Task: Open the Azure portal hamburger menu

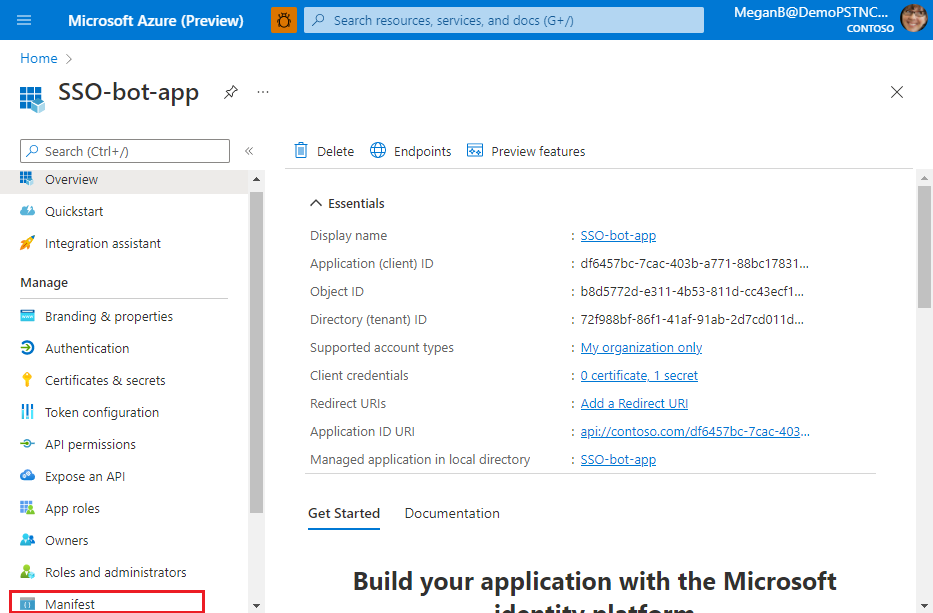Action: pyautogui.click(x=24, y=20)
